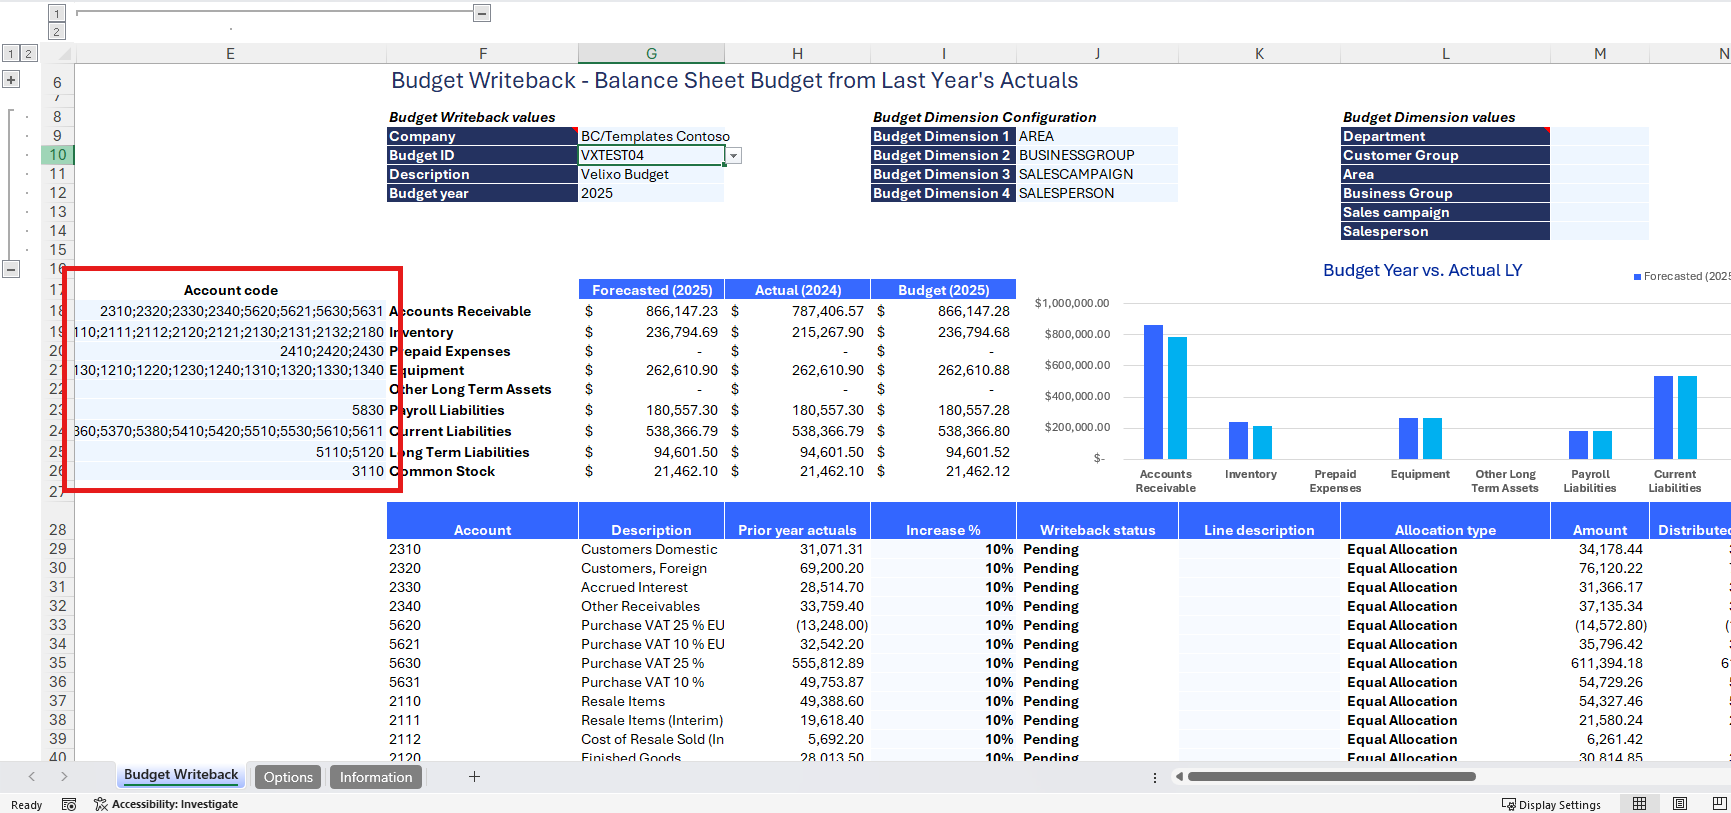Viewport: 1731px width, 813px height.
Task: Click the horizontal scrollbar thumb
Action: pyautogui.click(x=1330, y=777)
